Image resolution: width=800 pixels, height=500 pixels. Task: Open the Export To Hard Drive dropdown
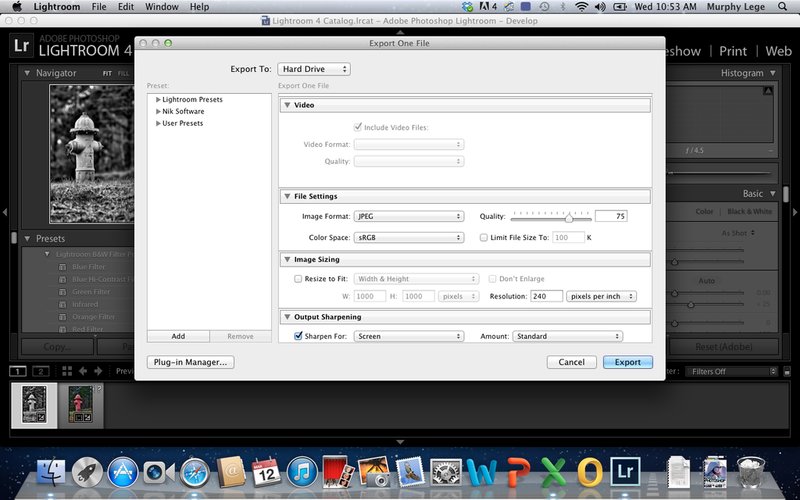pyautogui.click(x=314, y=69)
